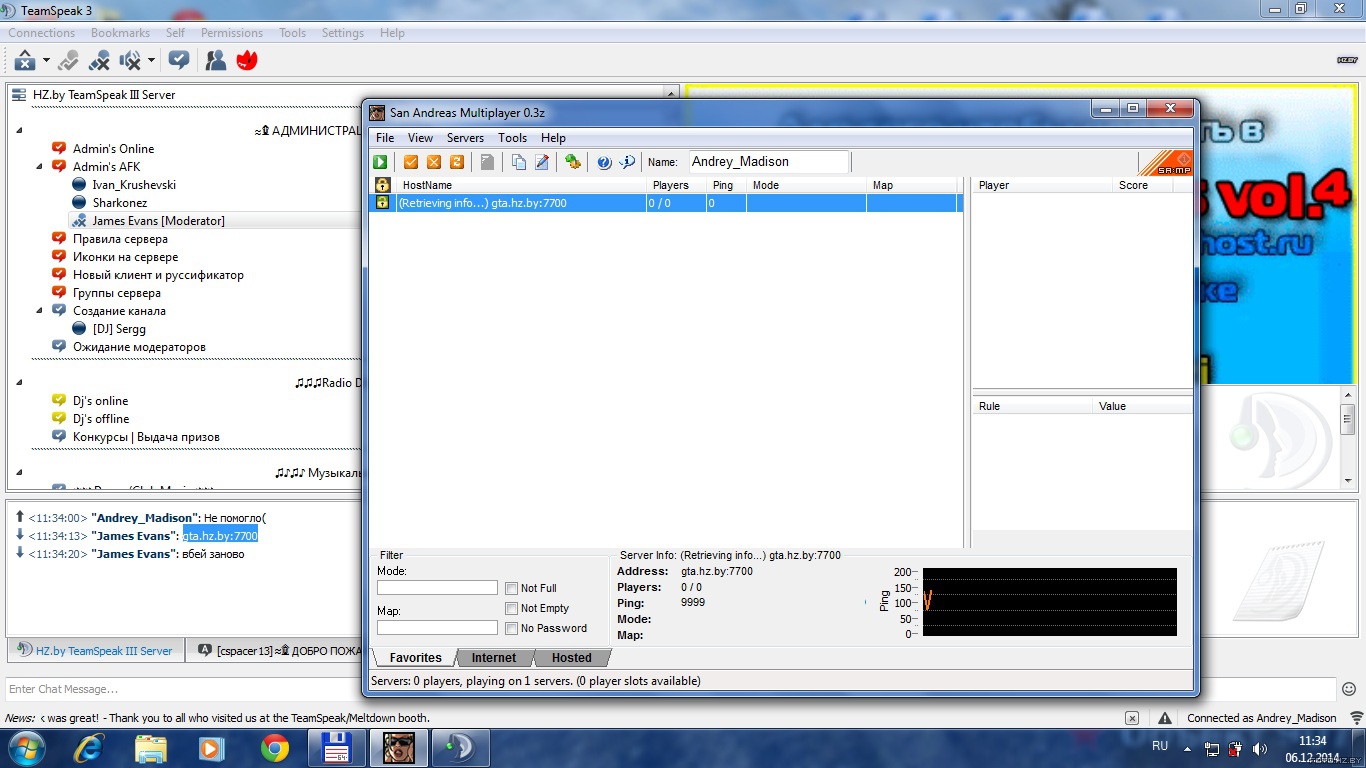The image size is (1366, 768).
Task: Select the Favorites tab
Action: click(x=415, y=658)
